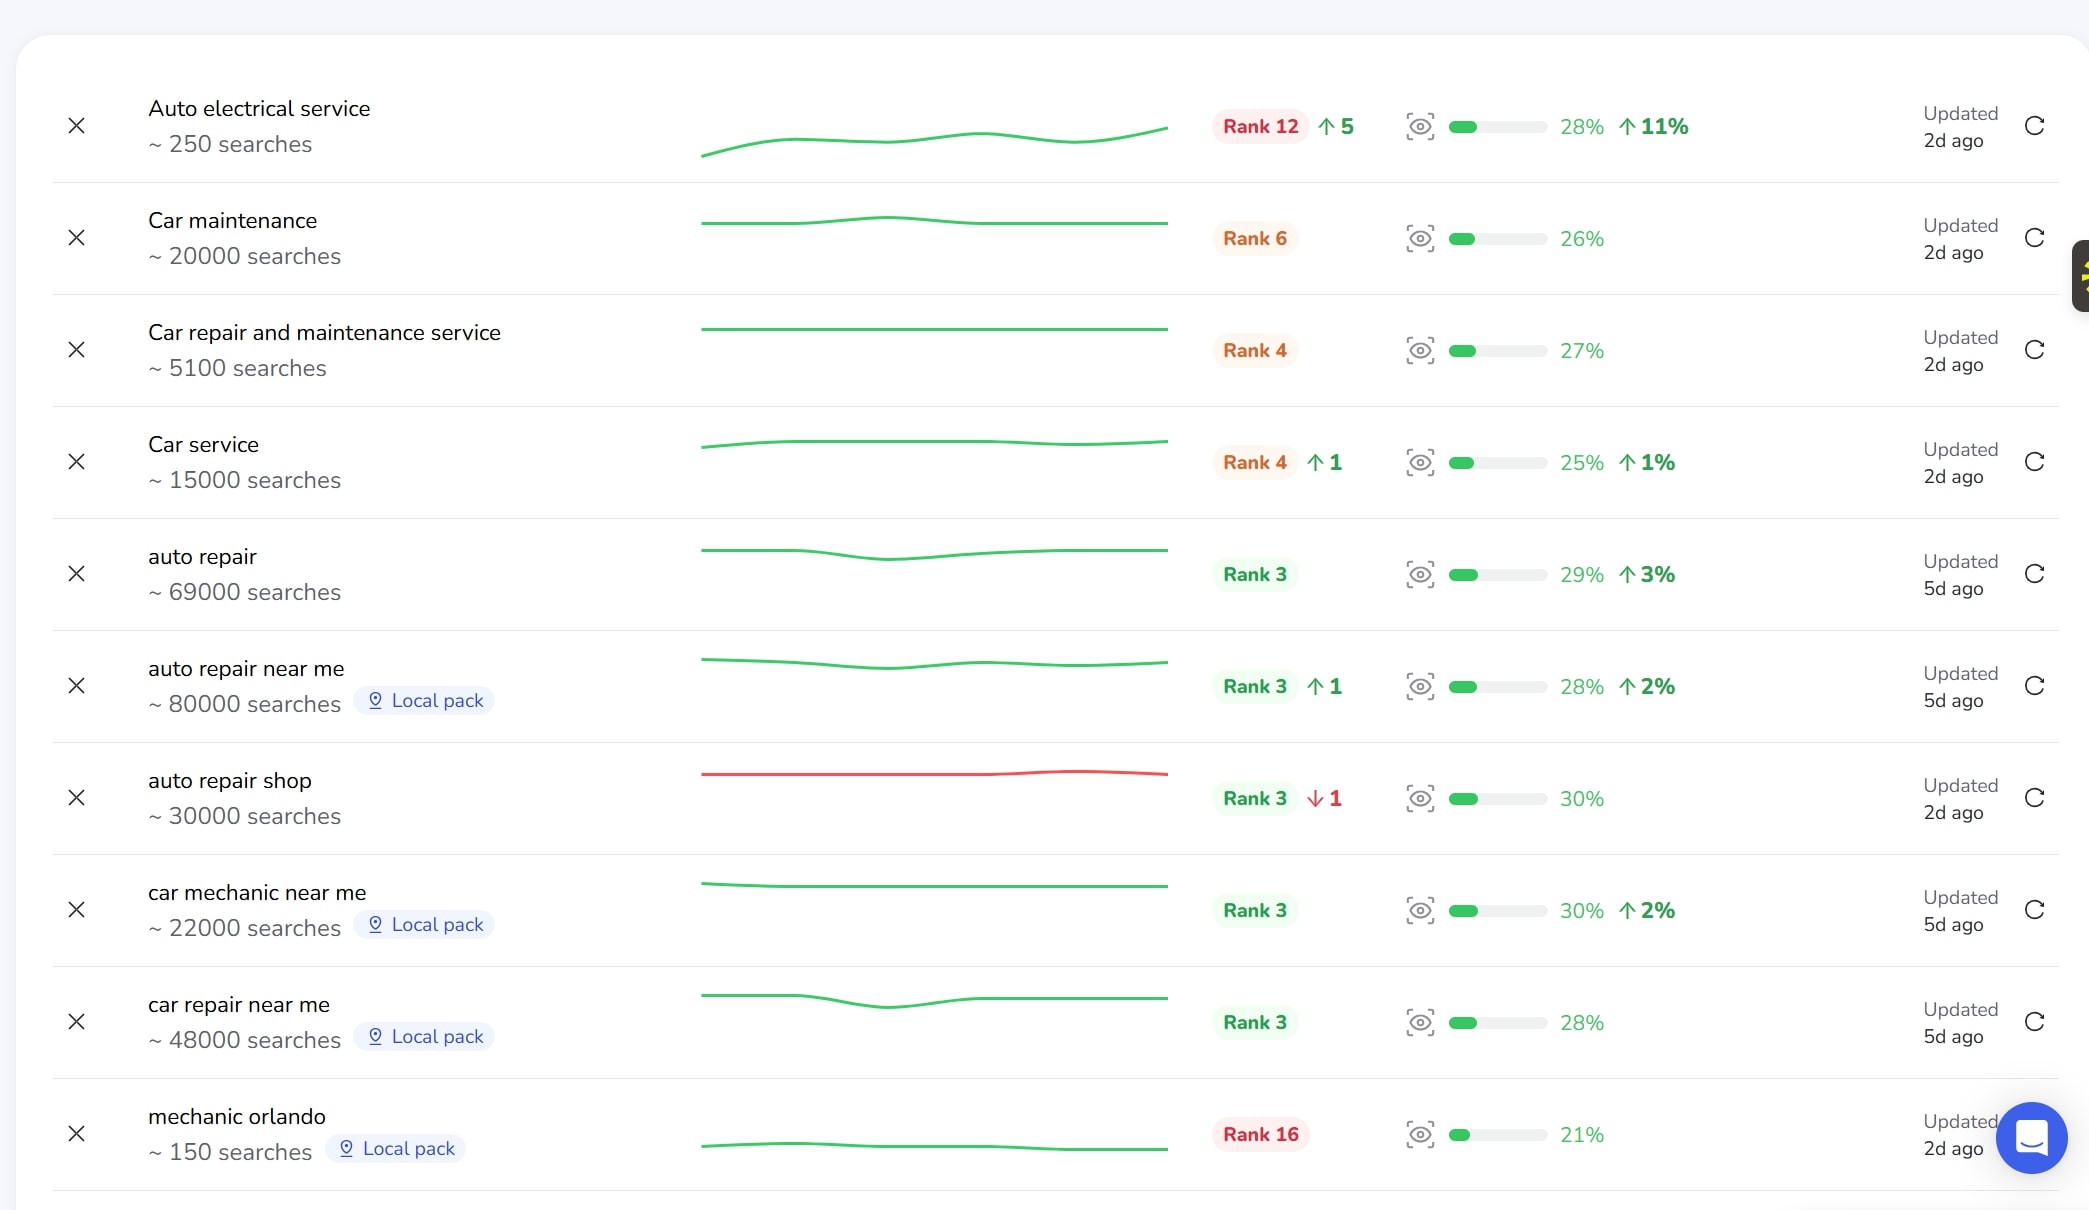This screenshot has width=2089, height=1210.
Task: Click the visibility bar for Car maintenance
Action: (x=1497, y=239)
